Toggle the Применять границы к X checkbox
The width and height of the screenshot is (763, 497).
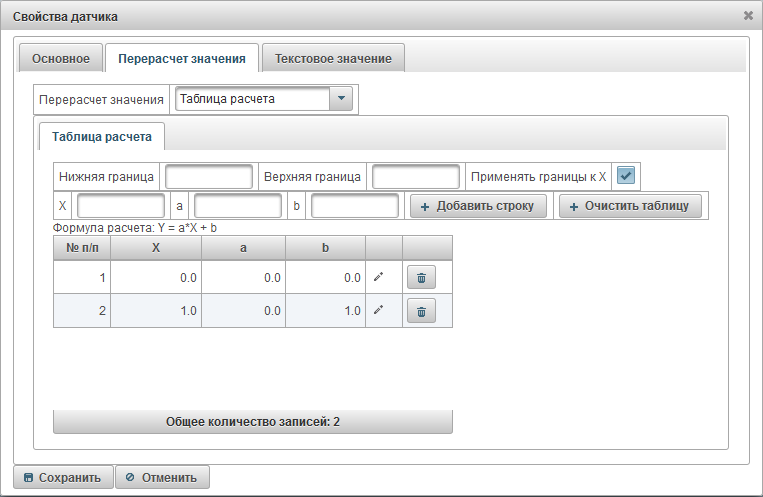626,176
